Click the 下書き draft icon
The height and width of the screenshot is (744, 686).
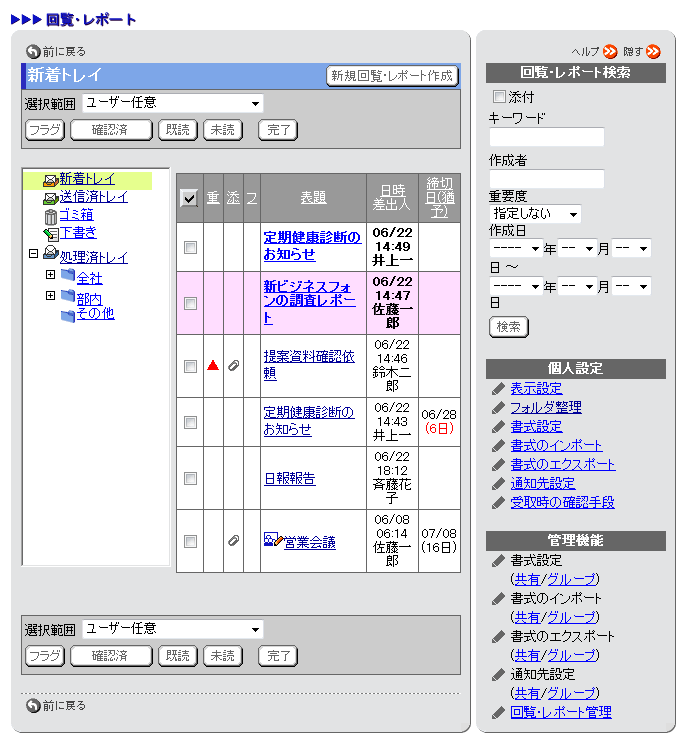(x=50, y=234)
